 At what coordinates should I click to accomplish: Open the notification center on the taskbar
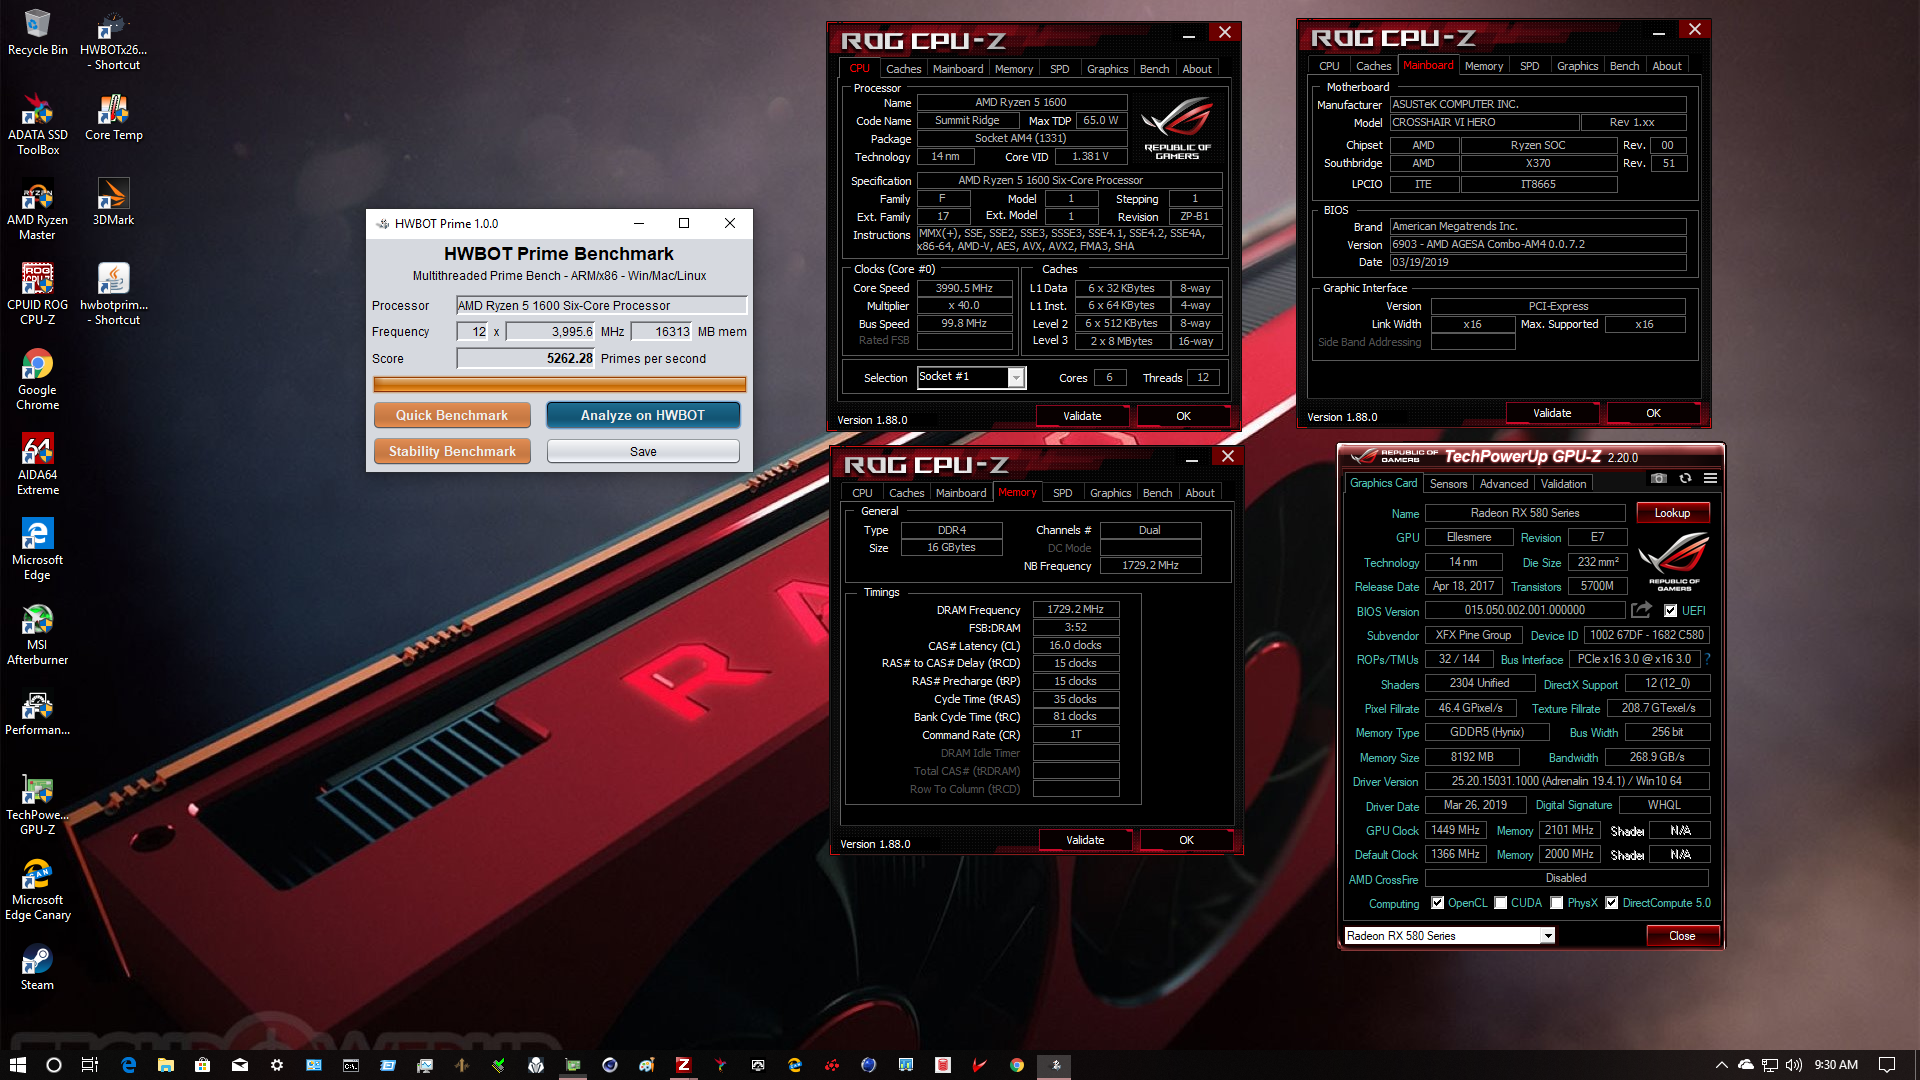[1887, 1065]
